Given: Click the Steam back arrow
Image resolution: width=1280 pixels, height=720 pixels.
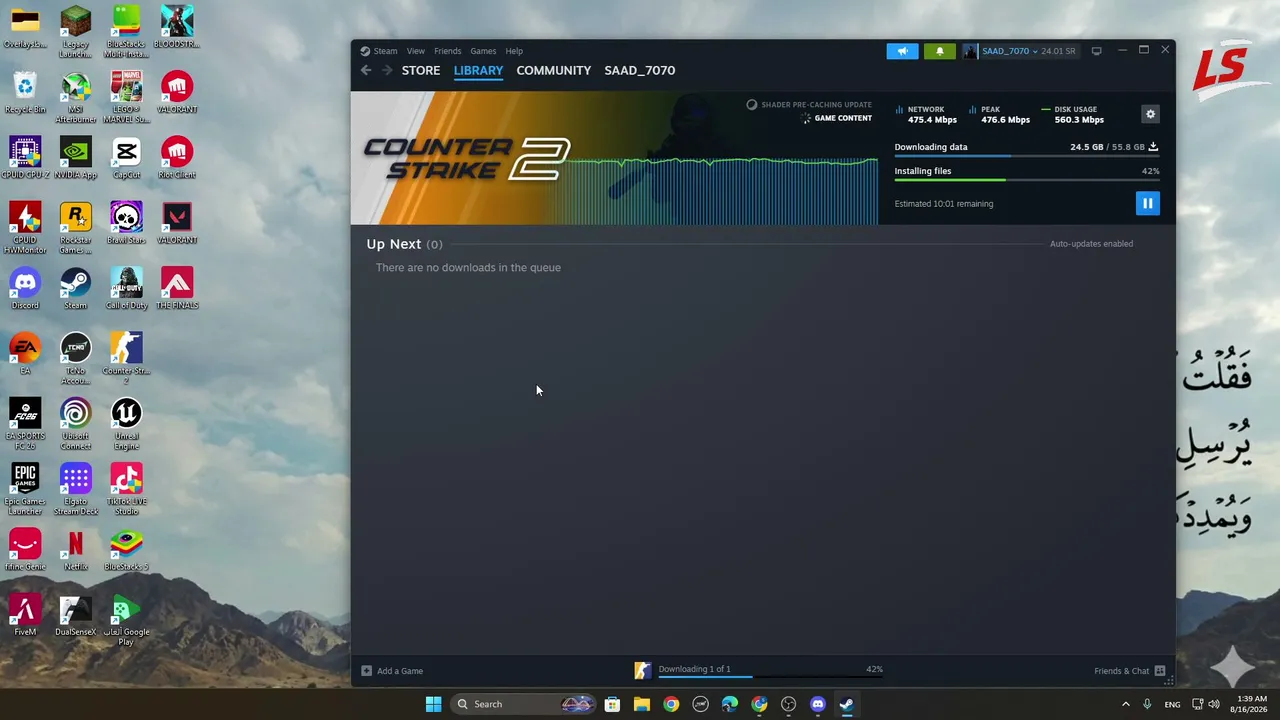Looking at the screenshot, I should [x=366, y=70].
